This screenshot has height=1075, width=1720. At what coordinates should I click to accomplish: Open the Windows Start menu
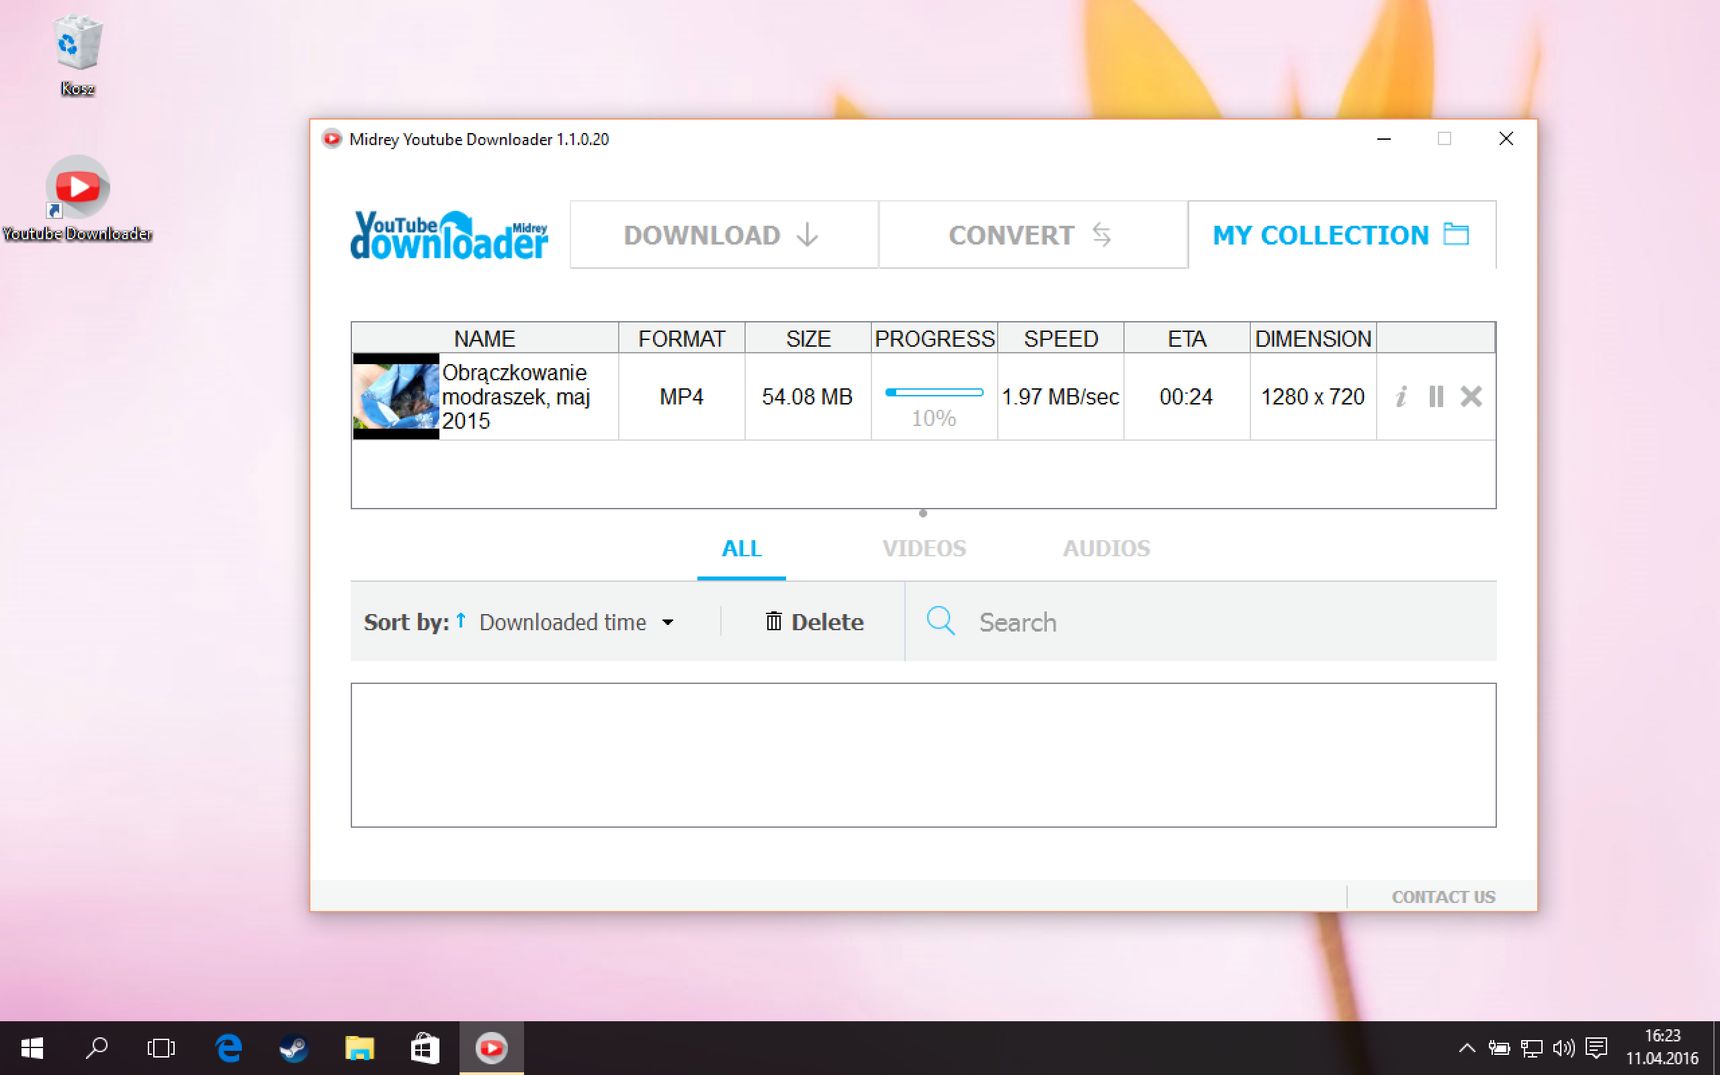[x=32, y=1048]
